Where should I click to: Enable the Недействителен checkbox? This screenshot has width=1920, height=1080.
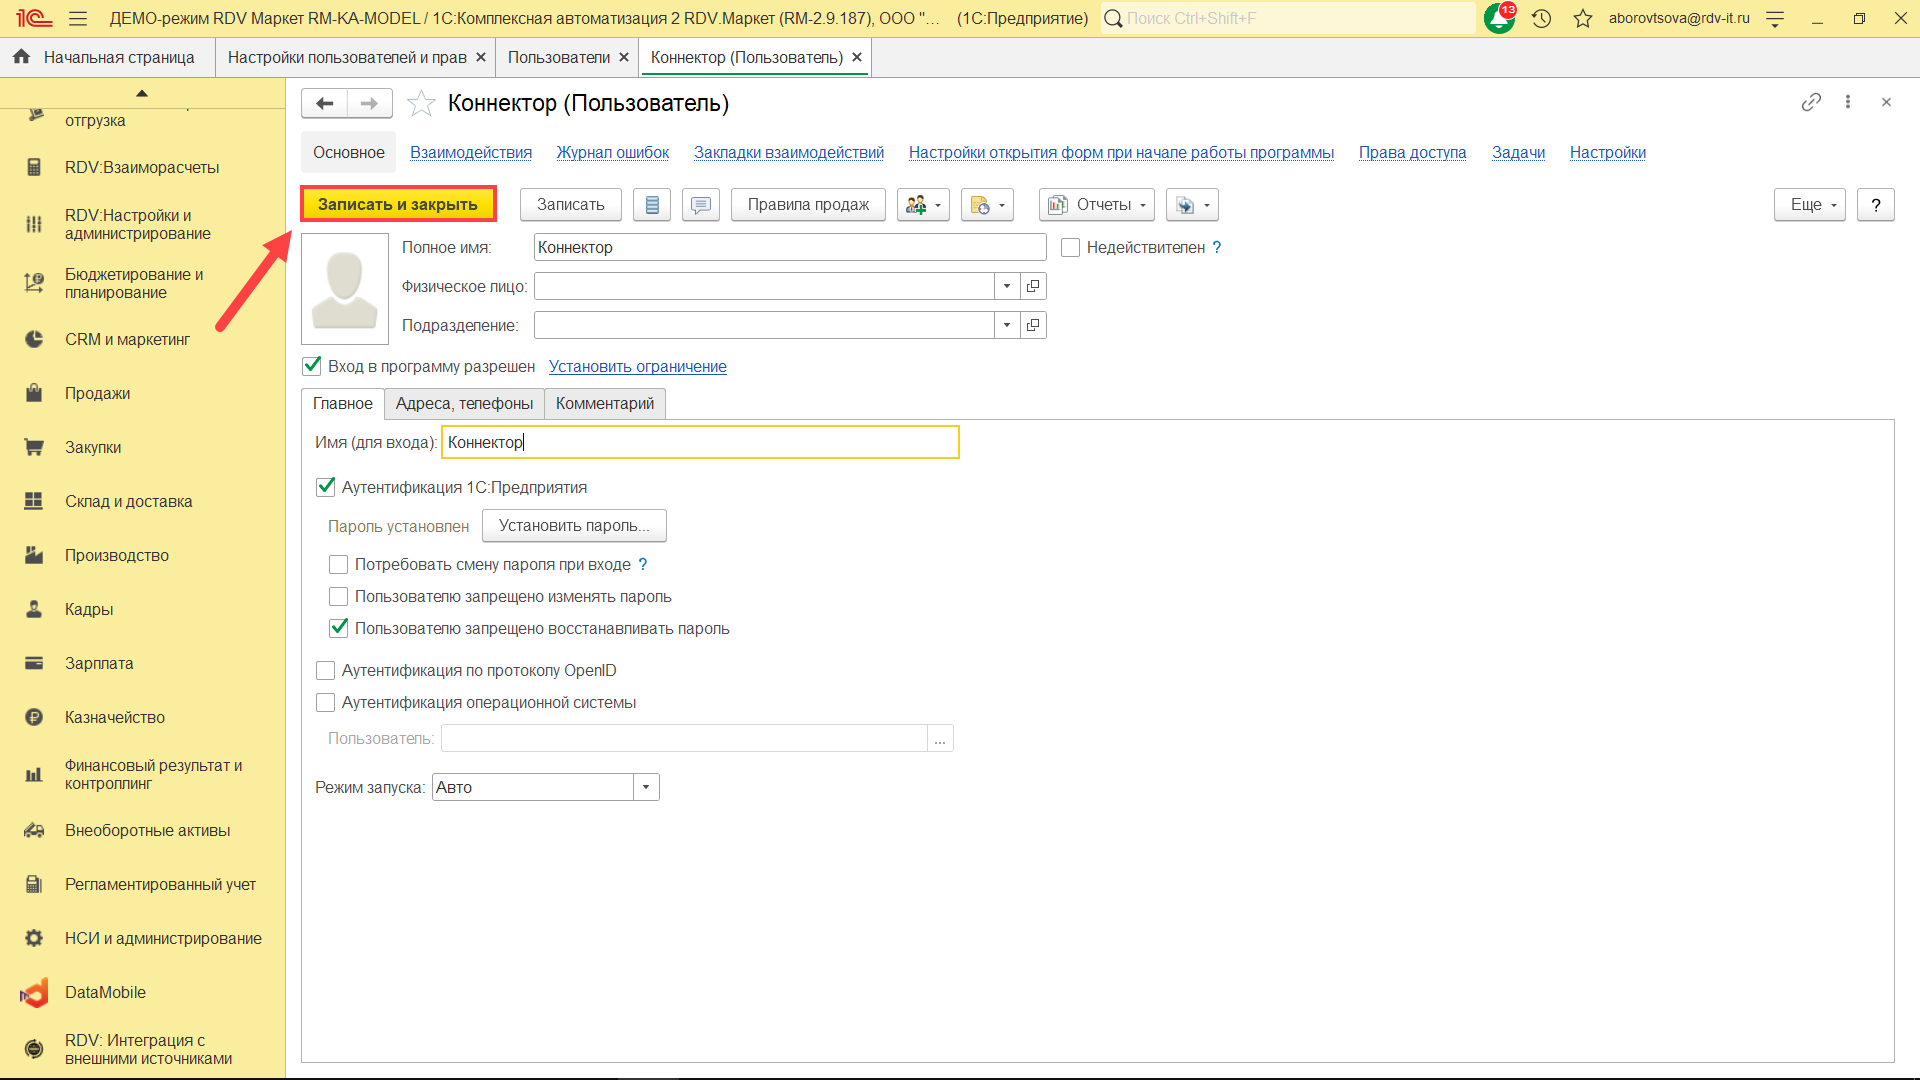coord(1070,248)
